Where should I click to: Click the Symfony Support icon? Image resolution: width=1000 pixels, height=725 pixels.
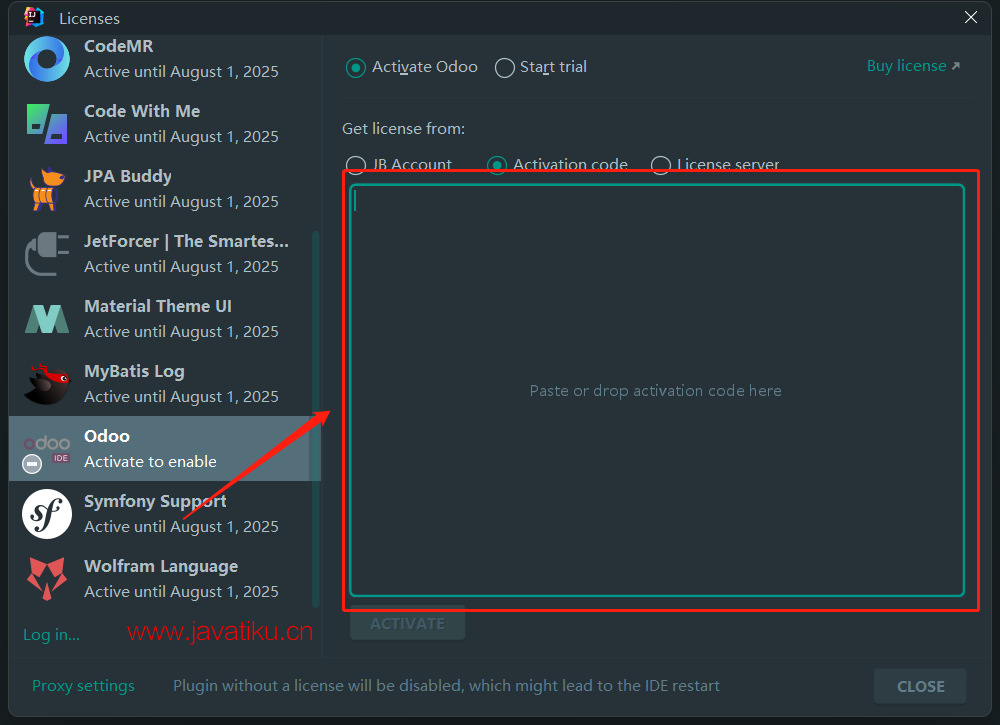47,514
